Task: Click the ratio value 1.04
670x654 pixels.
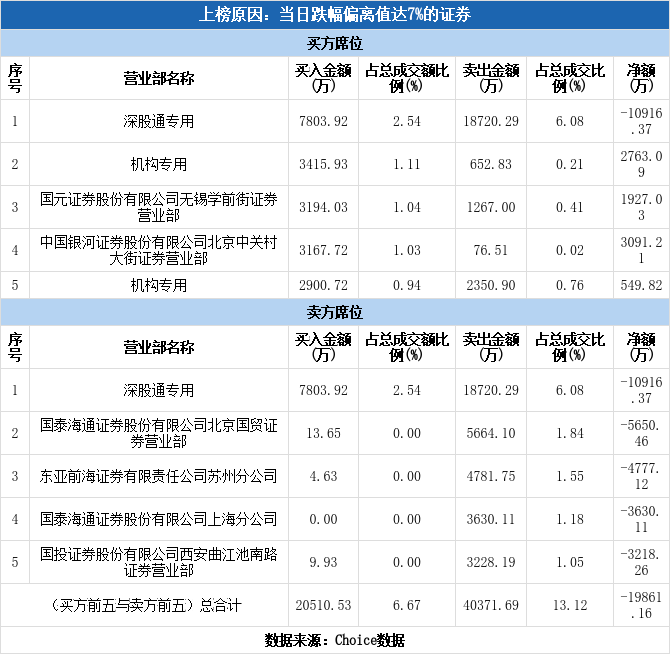Action: tap(406, 208)
